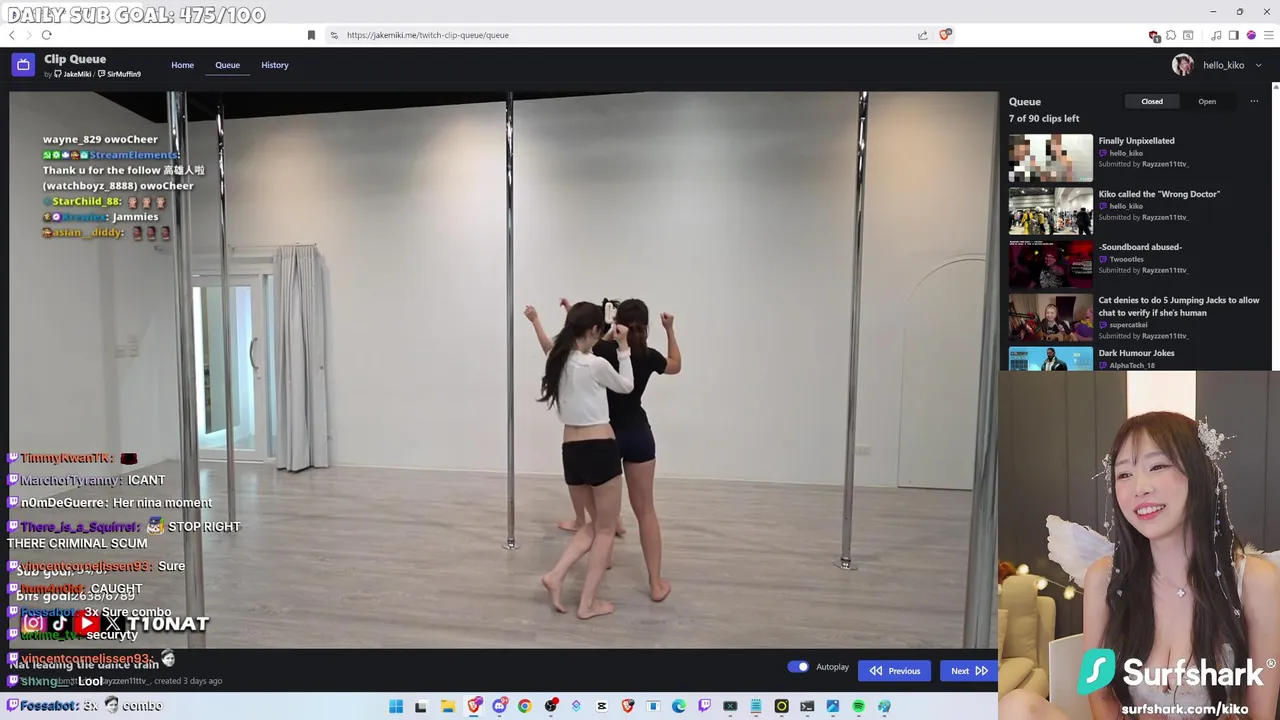
Task: Bookmark this page using the bookmark icon
Action: tap(311, 35)
